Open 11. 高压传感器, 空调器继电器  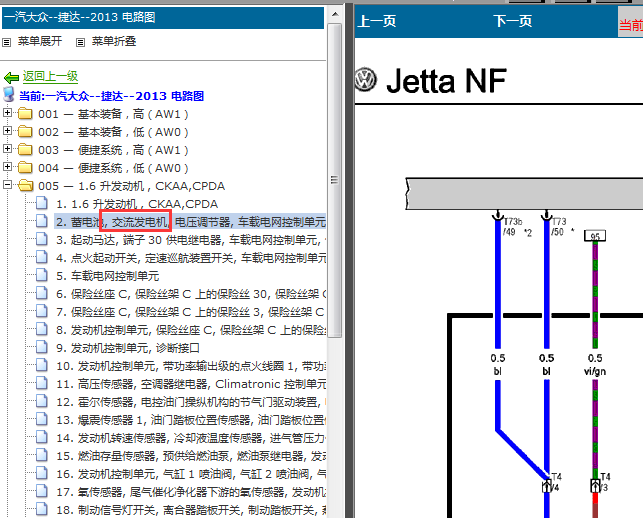[191, 384]
